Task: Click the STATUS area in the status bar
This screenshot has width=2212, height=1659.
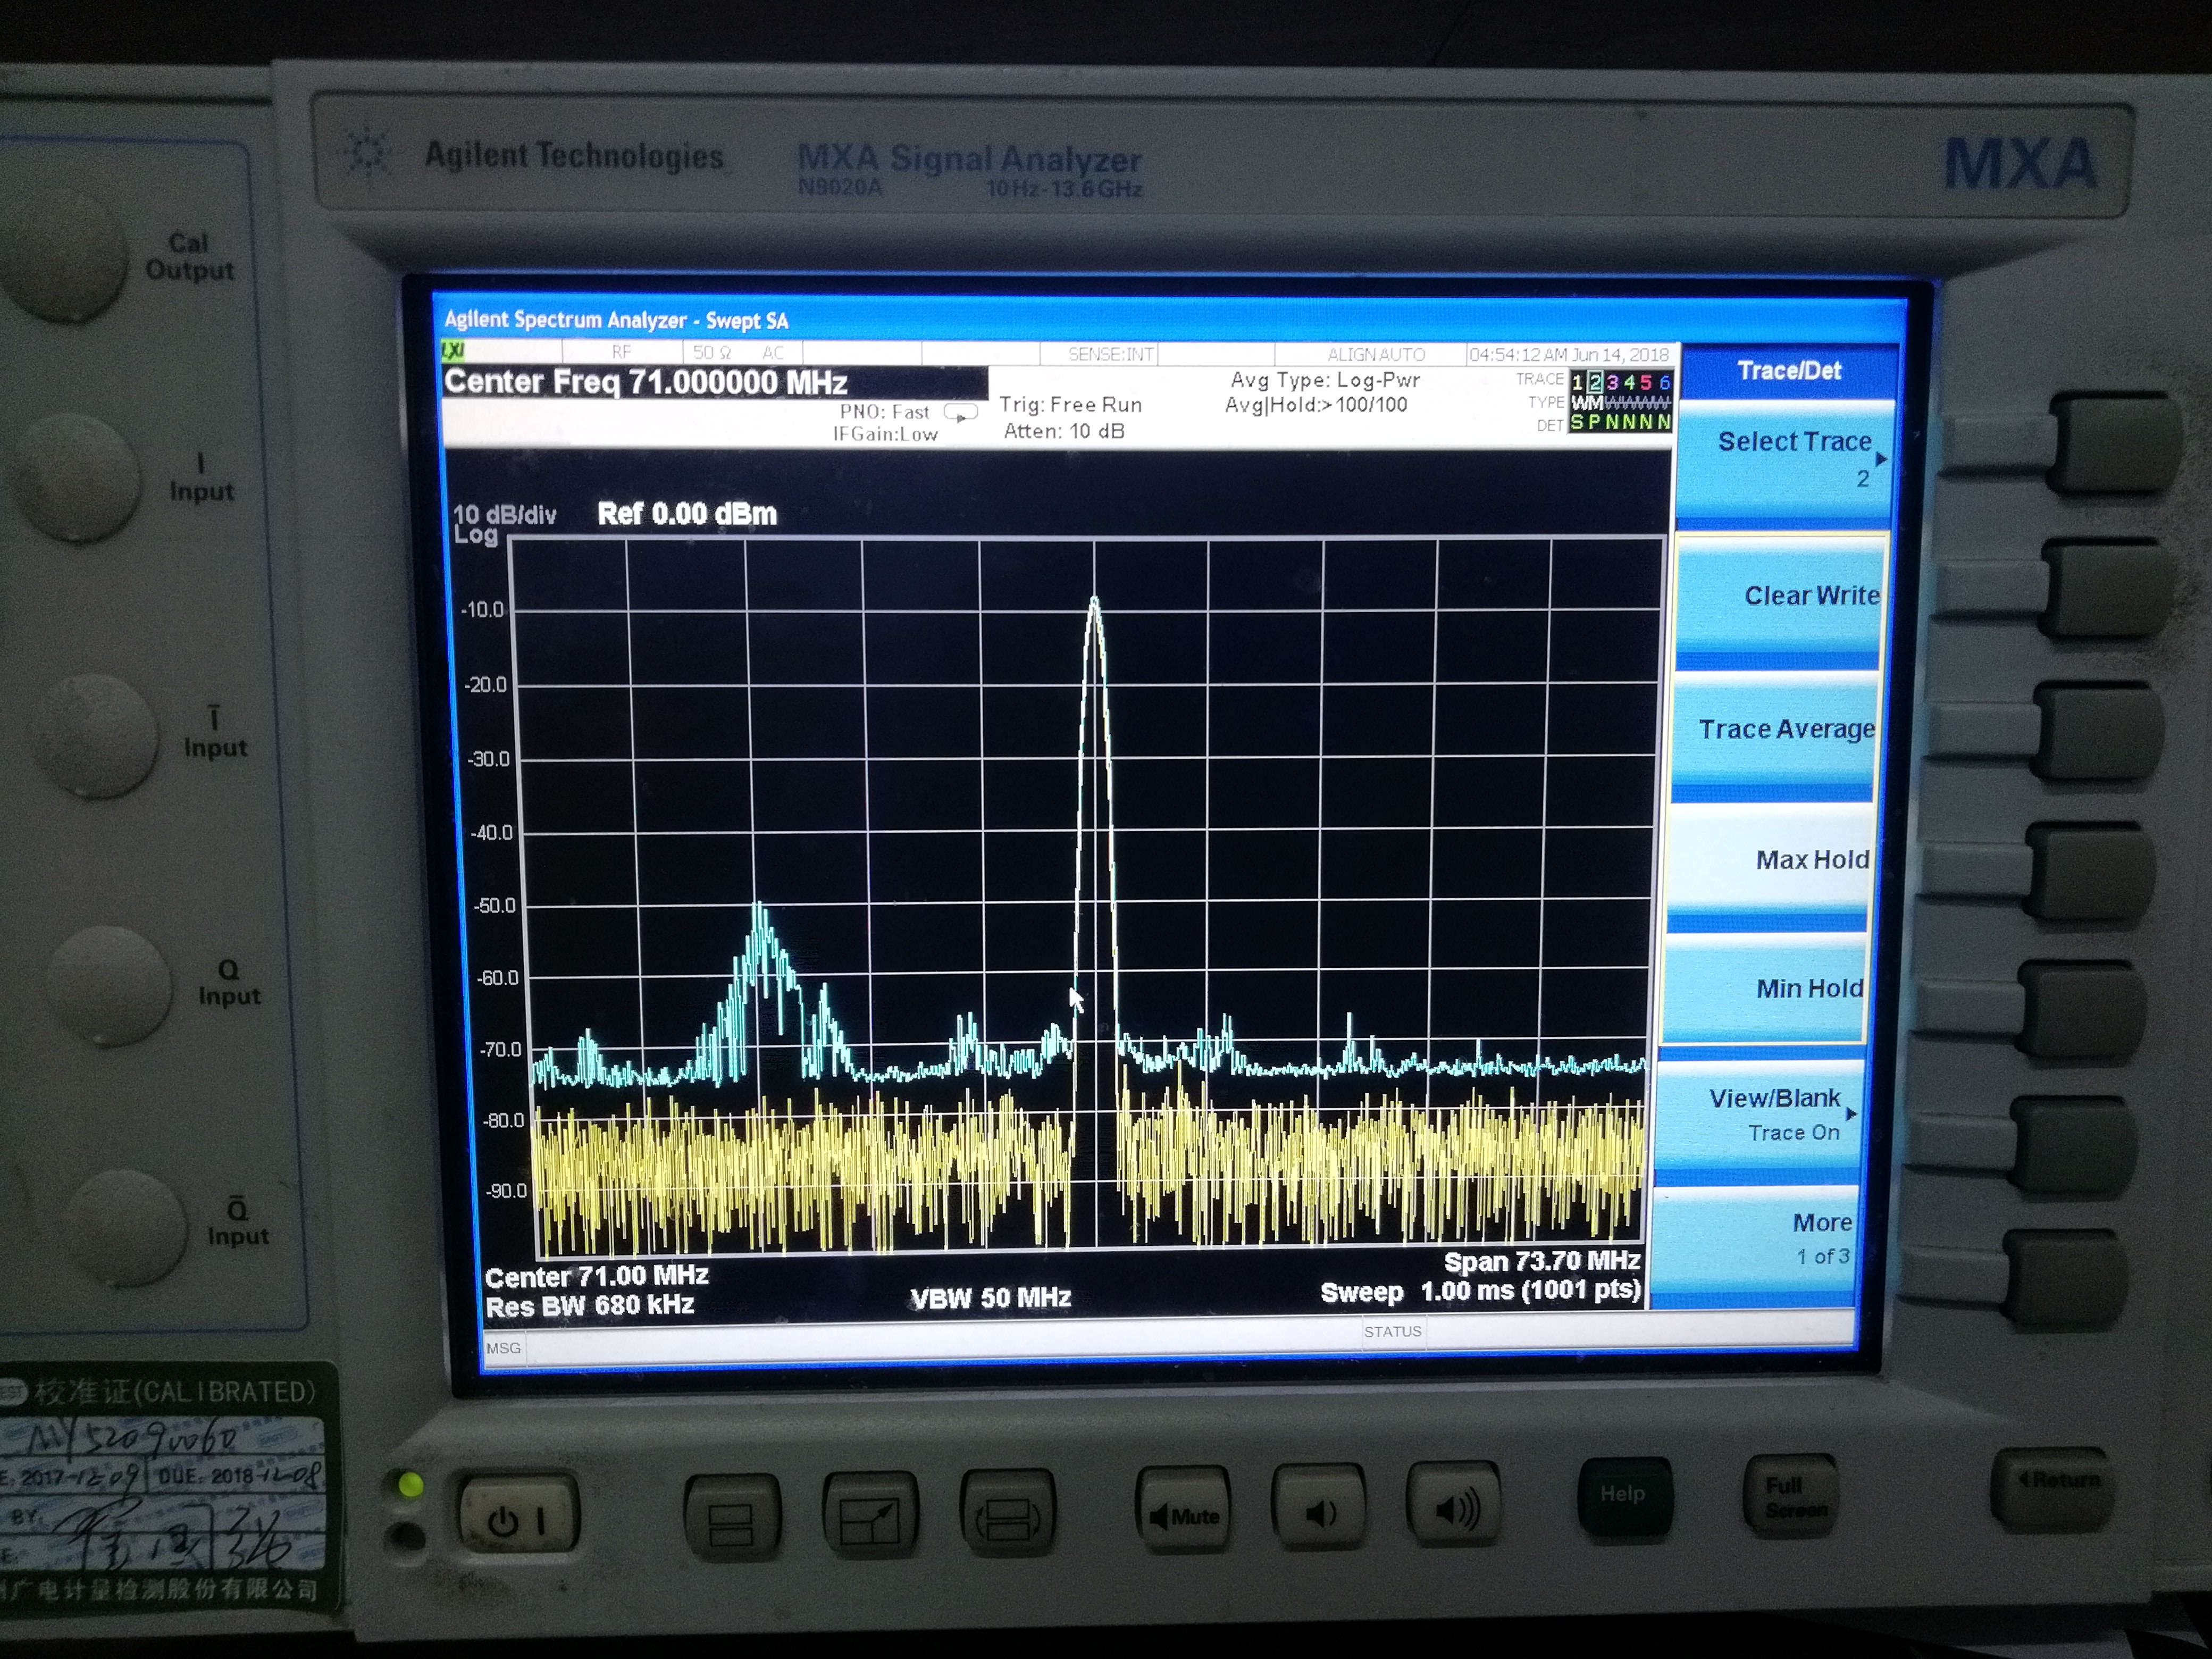Action: 1392,1331
